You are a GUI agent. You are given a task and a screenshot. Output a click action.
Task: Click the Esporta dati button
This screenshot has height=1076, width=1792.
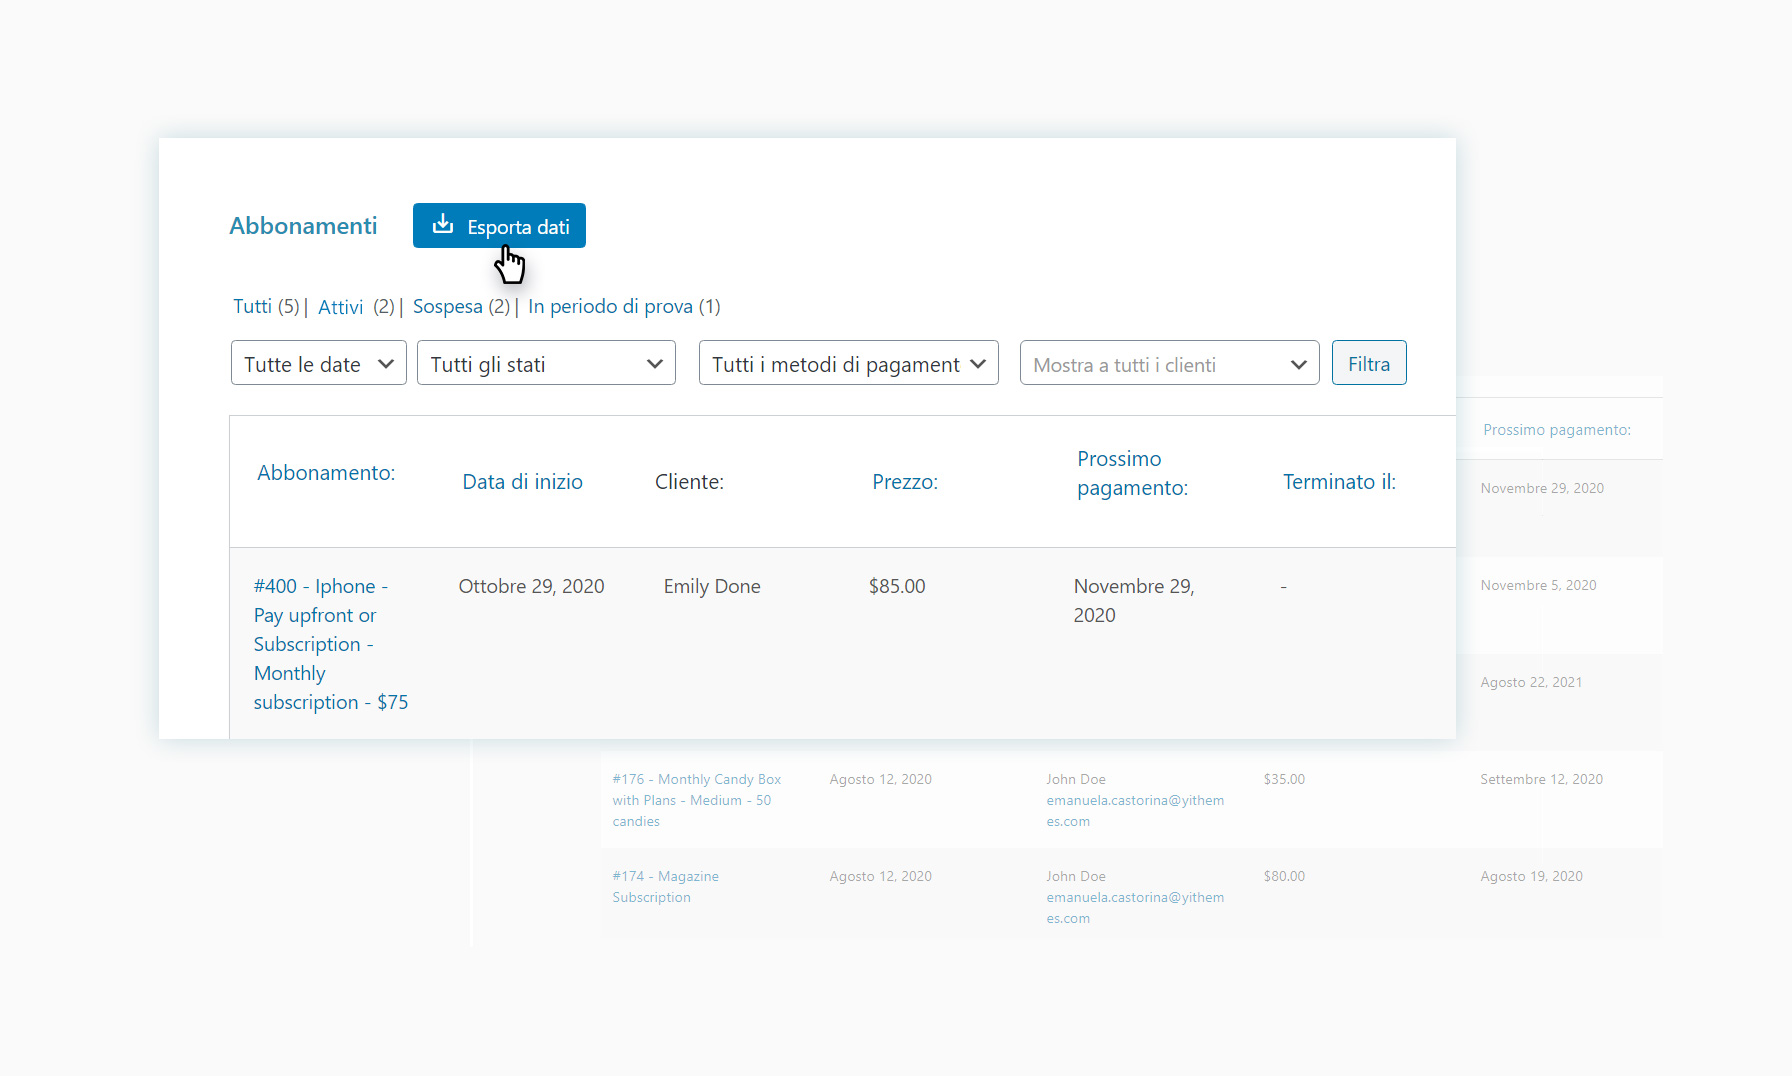499,226
